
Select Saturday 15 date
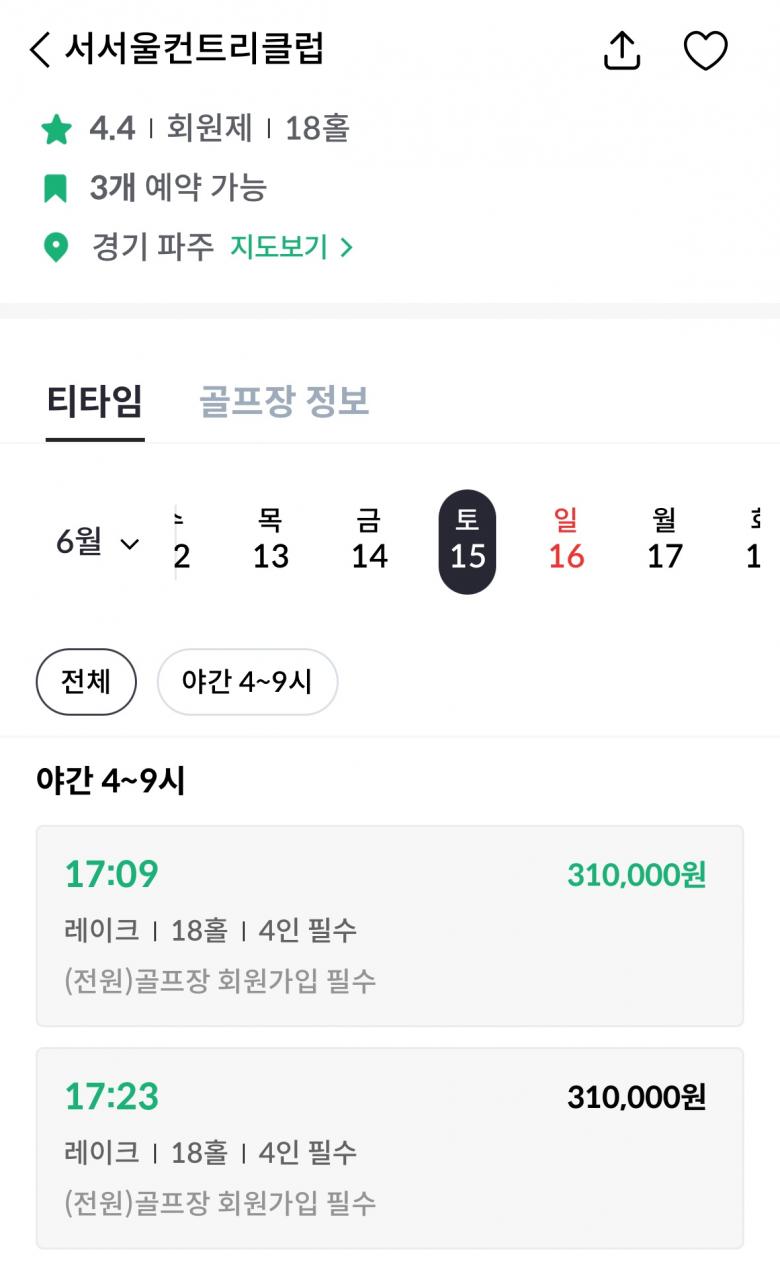pyautogui.click(x=467, y=541)
